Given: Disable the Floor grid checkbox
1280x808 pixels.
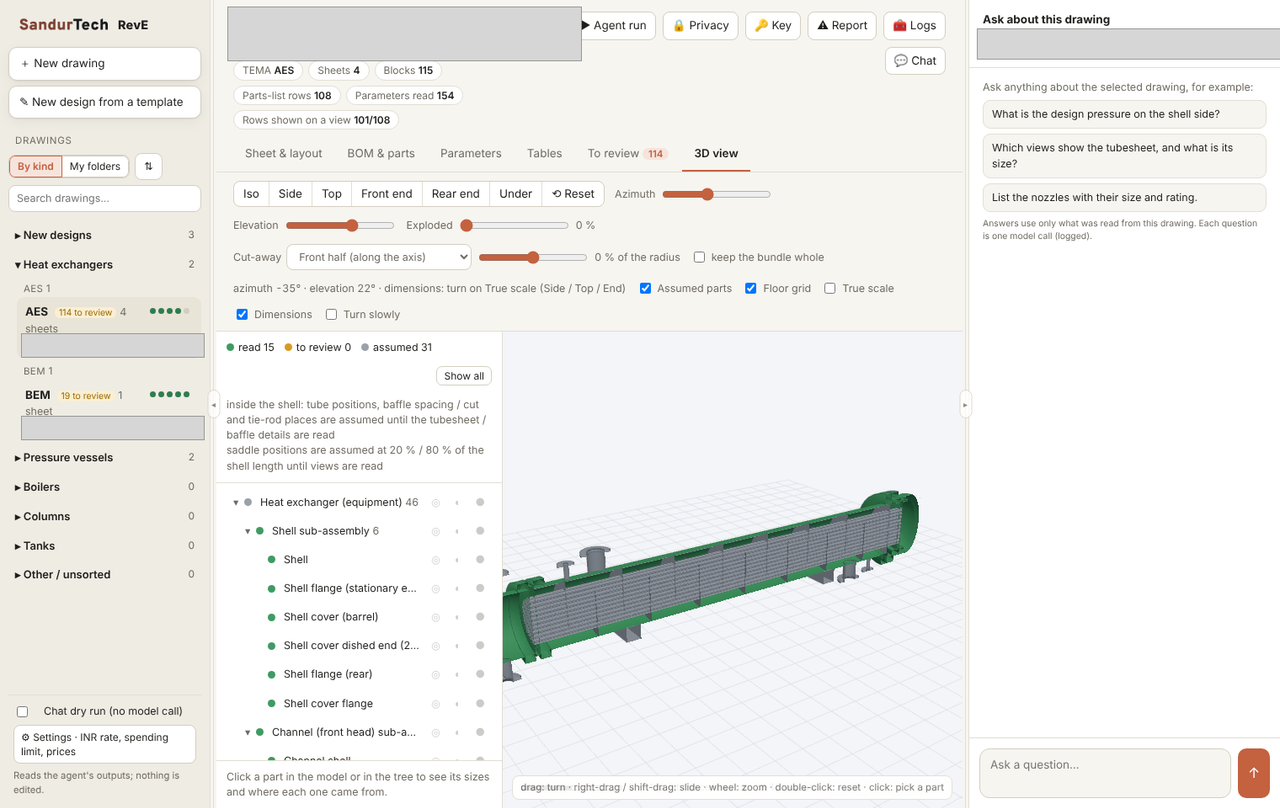Looking at the screenshot, I should [751, 288].
